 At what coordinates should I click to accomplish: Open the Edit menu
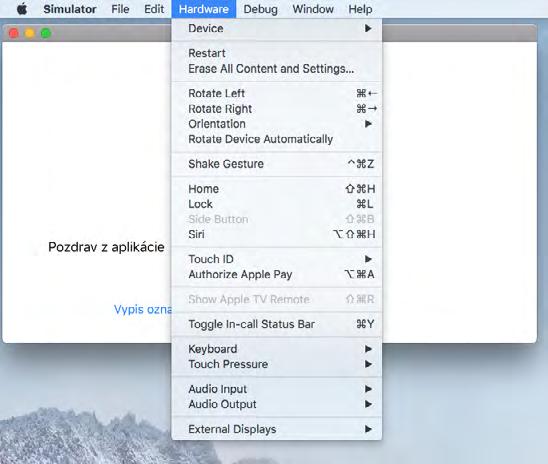tap(154, 9)
